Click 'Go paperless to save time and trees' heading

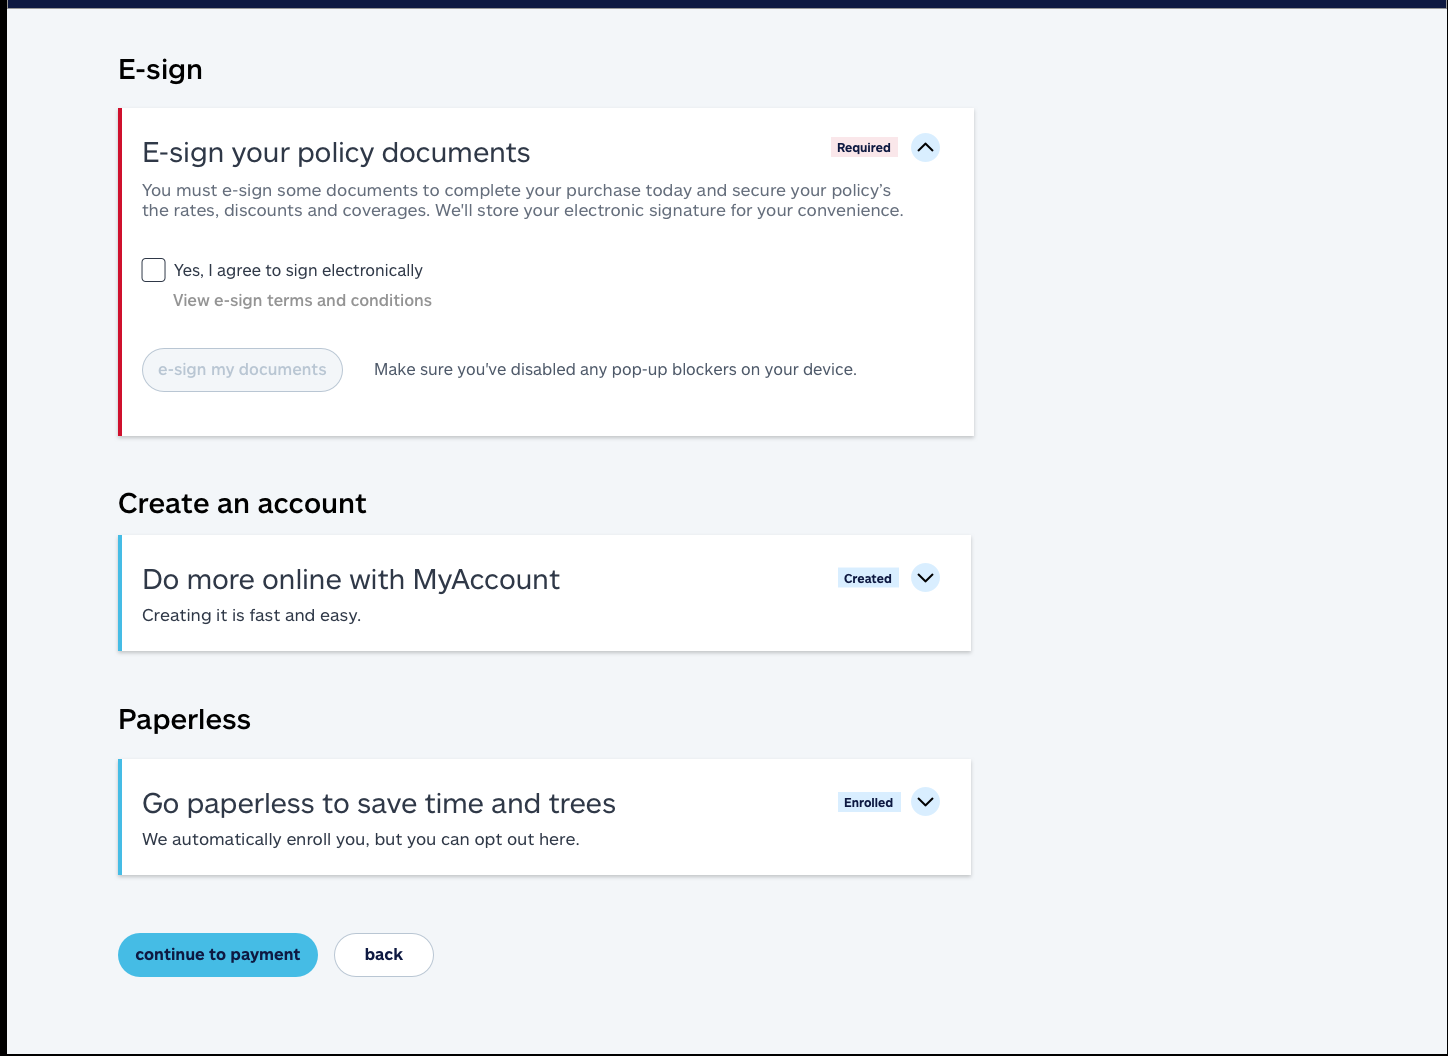(x=379, y=804)
